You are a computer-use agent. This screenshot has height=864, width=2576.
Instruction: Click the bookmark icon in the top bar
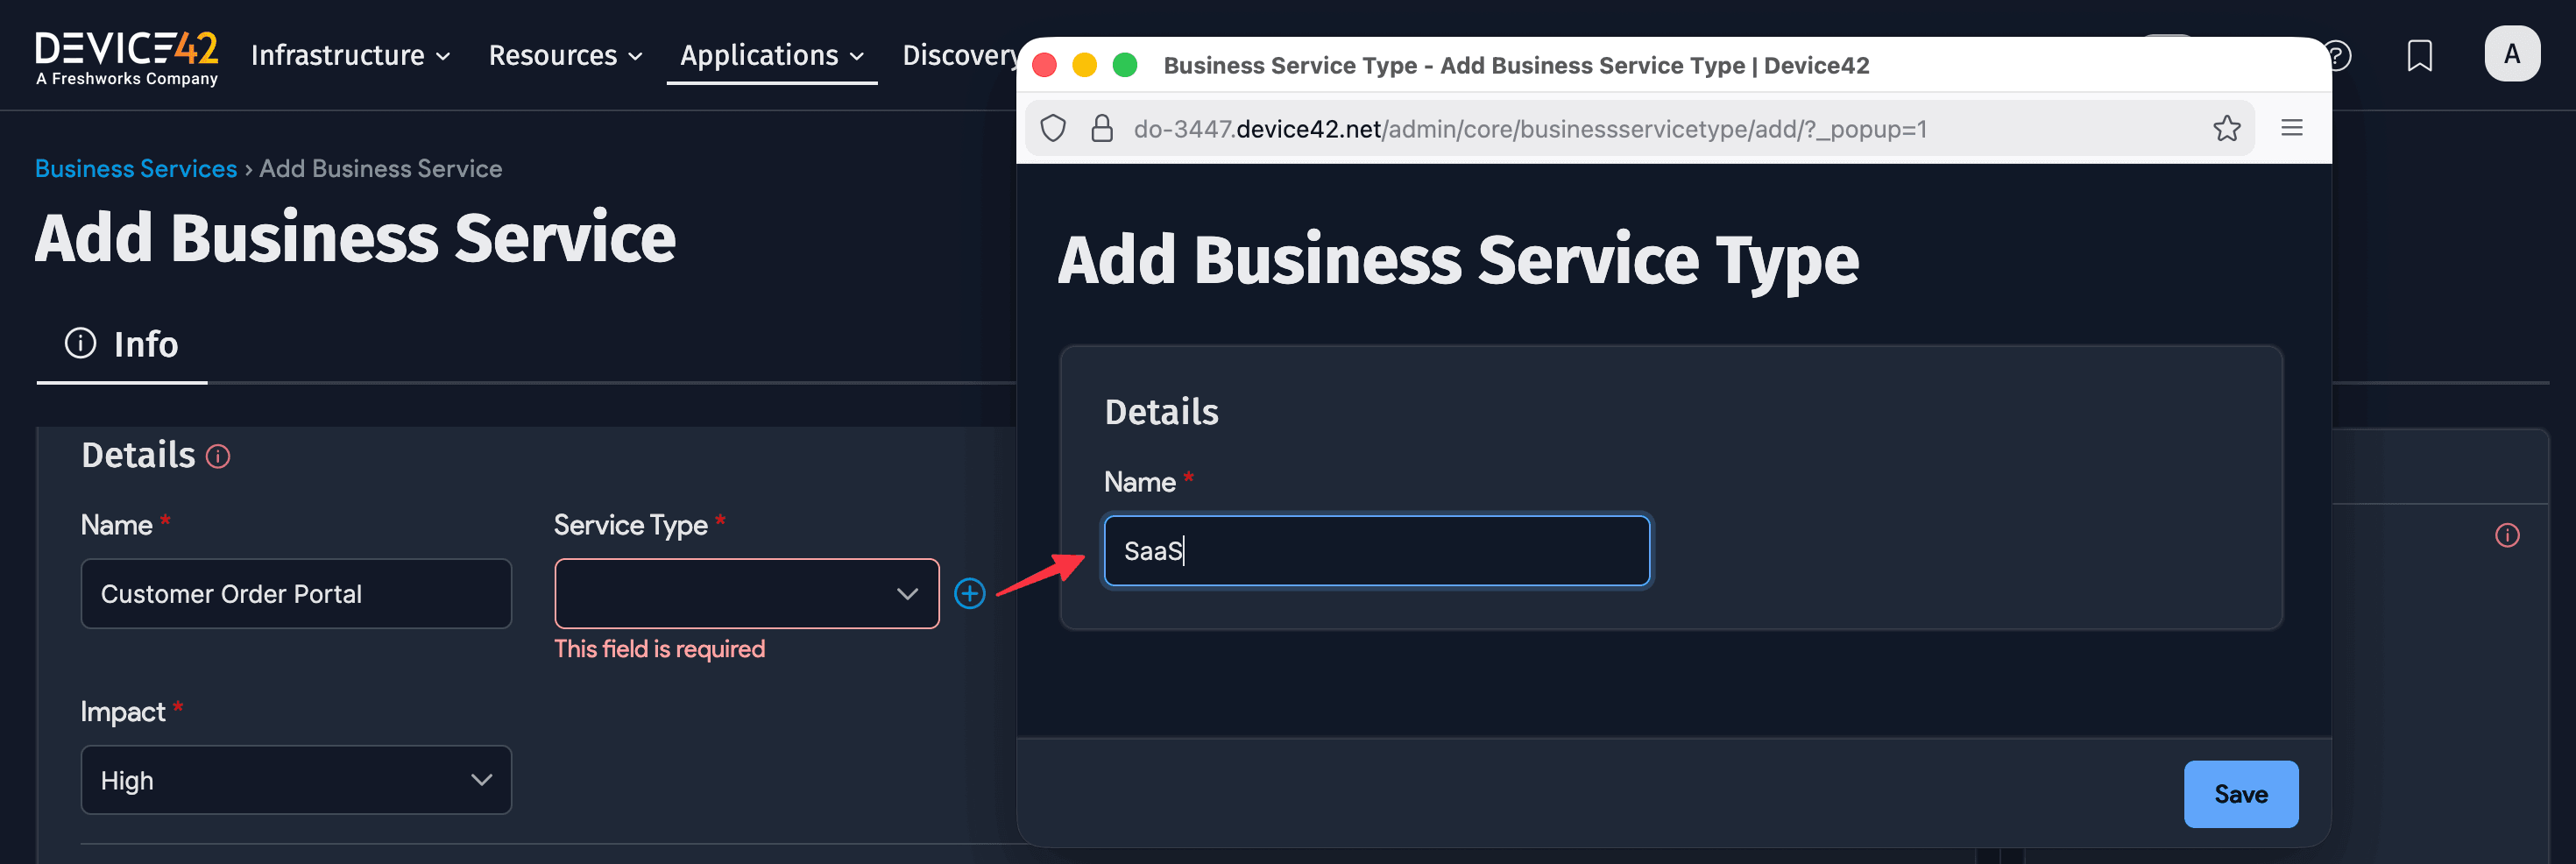coord(2420,55)
